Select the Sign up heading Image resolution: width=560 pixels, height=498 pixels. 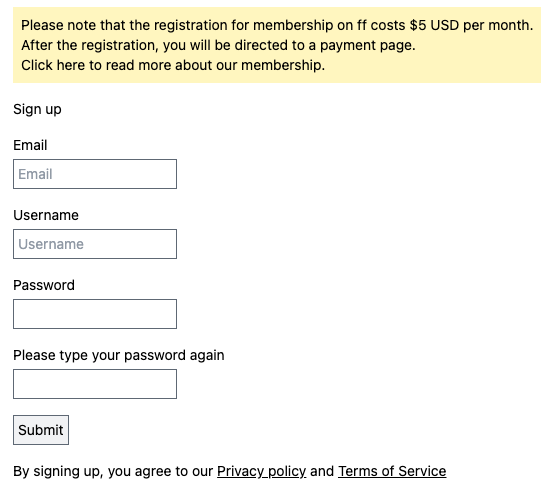tap(37, 109)
